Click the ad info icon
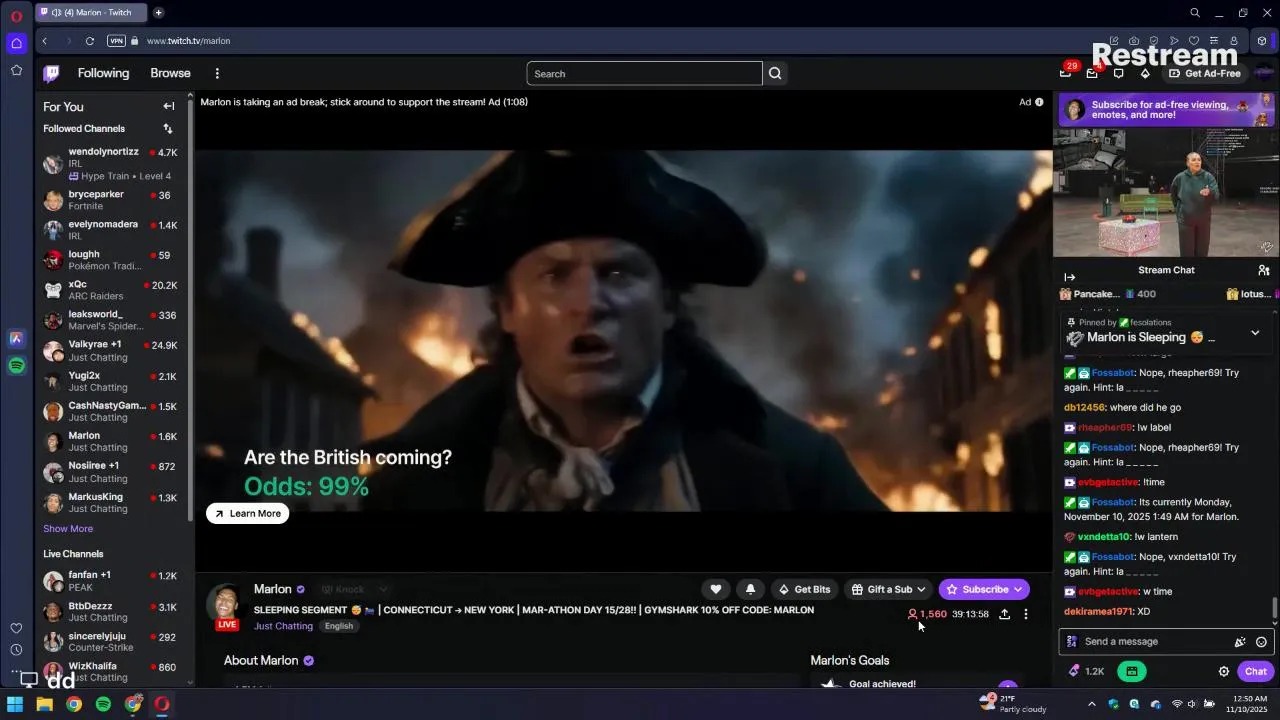This screenshot has width=1280, height=720. 1039,102
